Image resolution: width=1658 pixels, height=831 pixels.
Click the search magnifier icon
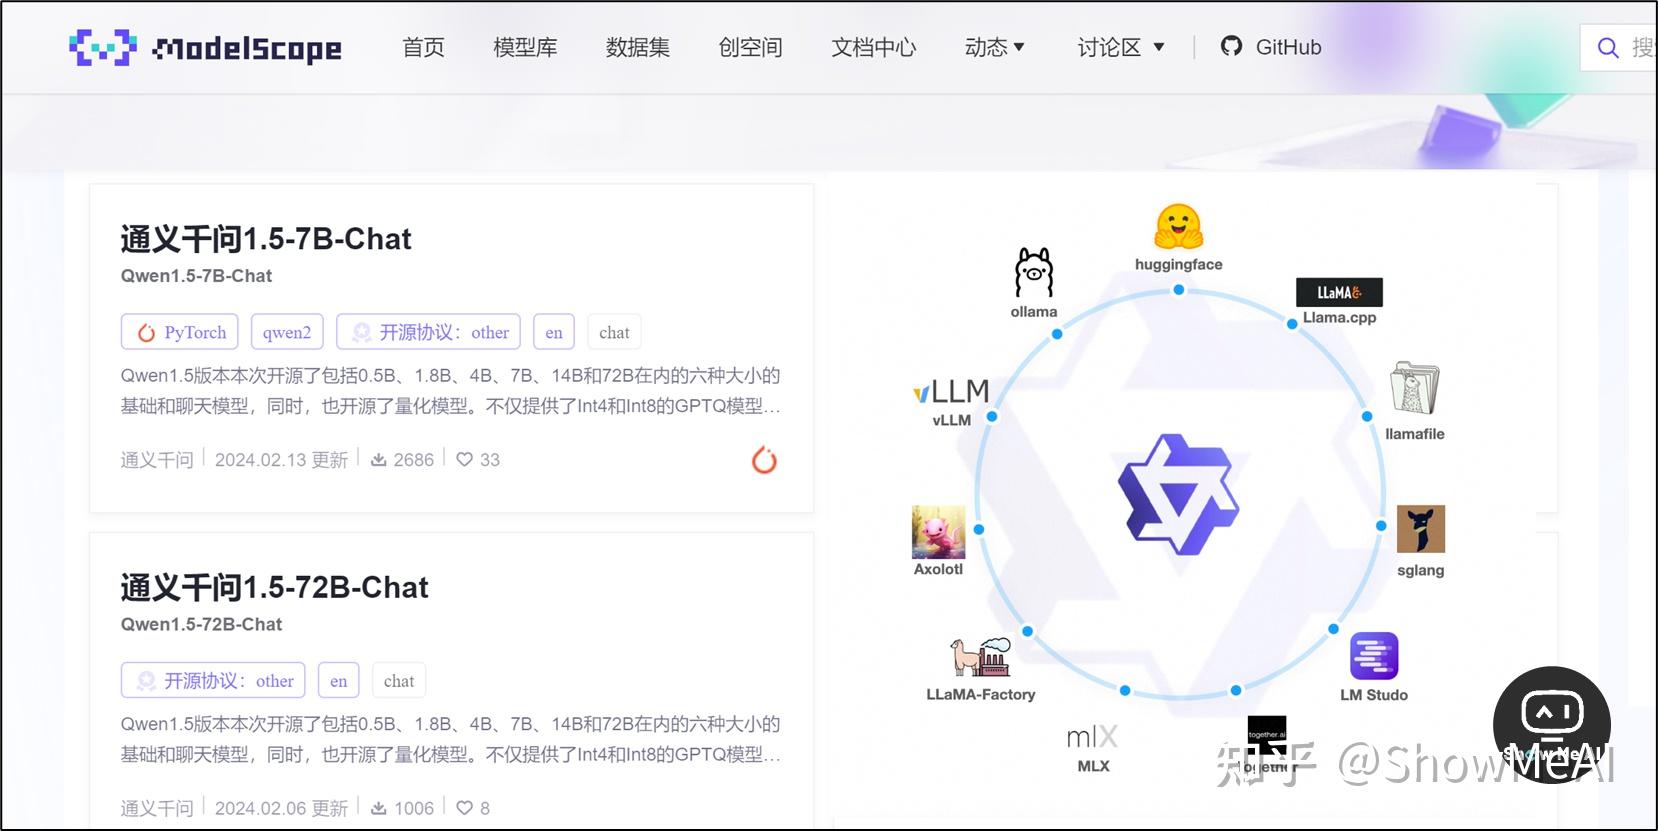tap(1608, 48)
